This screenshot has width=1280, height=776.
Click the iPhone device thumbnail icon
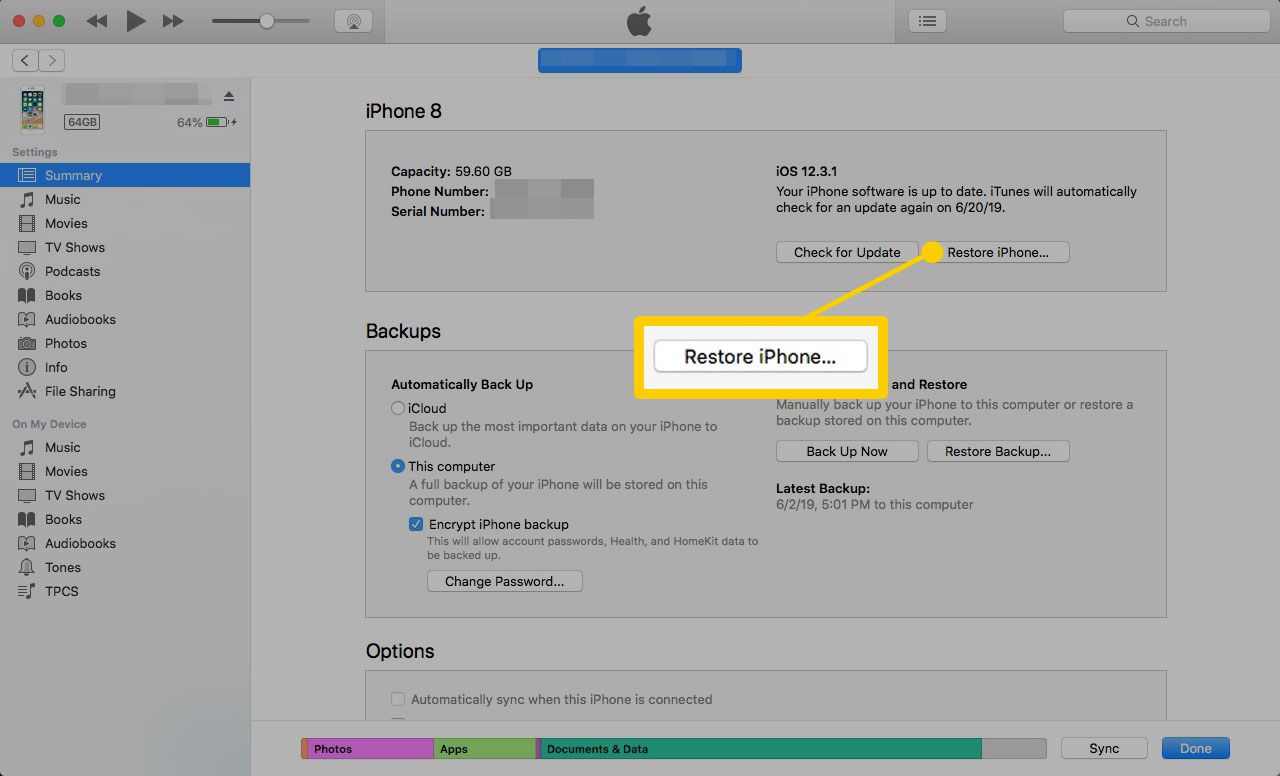[32, 110]
